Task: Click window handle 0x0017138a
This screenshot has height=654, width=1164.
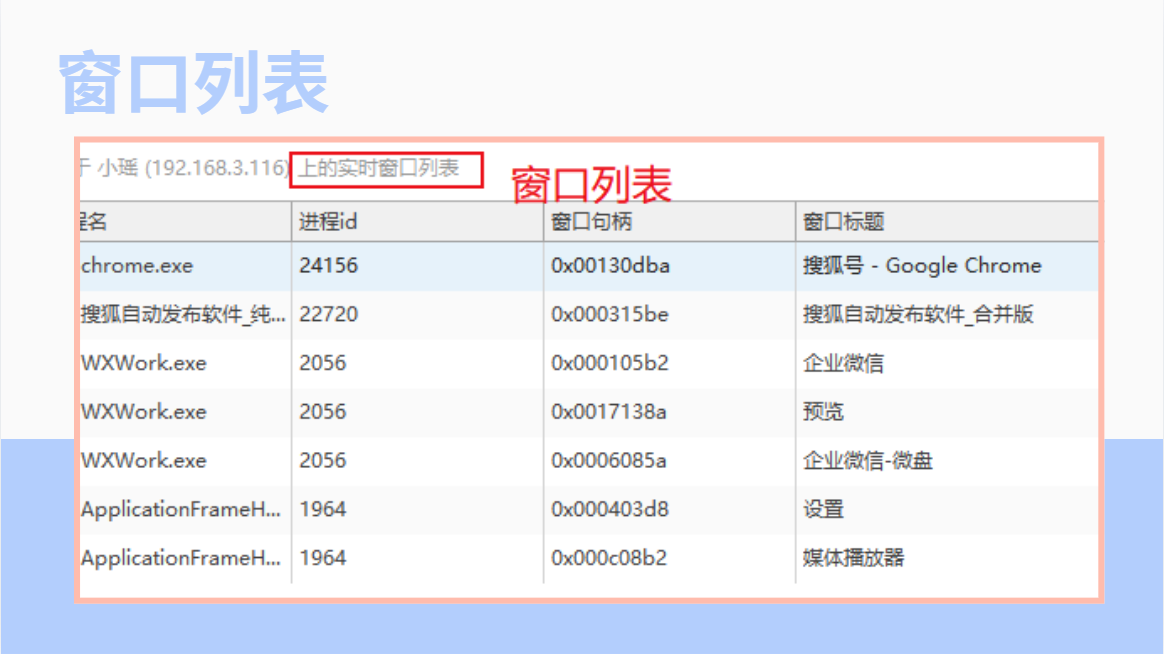Action: click(609, 412)
